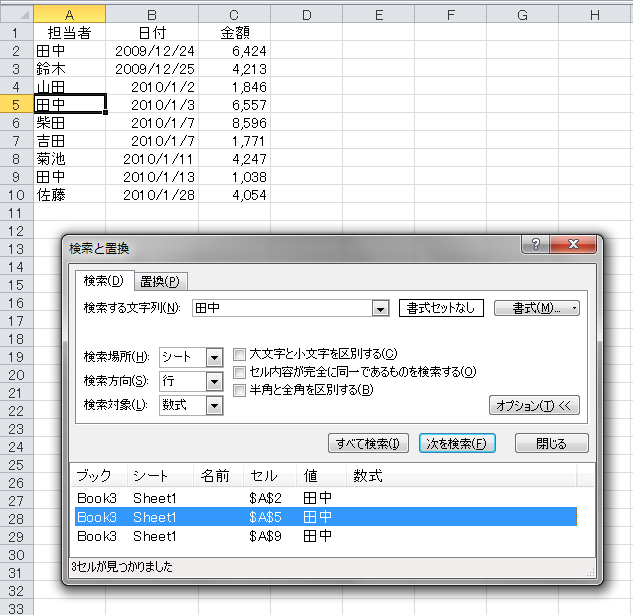This screenshot has width=633, height=615.
Task: Close the 検索と置換 dialog with X
Action: [573, 245]
